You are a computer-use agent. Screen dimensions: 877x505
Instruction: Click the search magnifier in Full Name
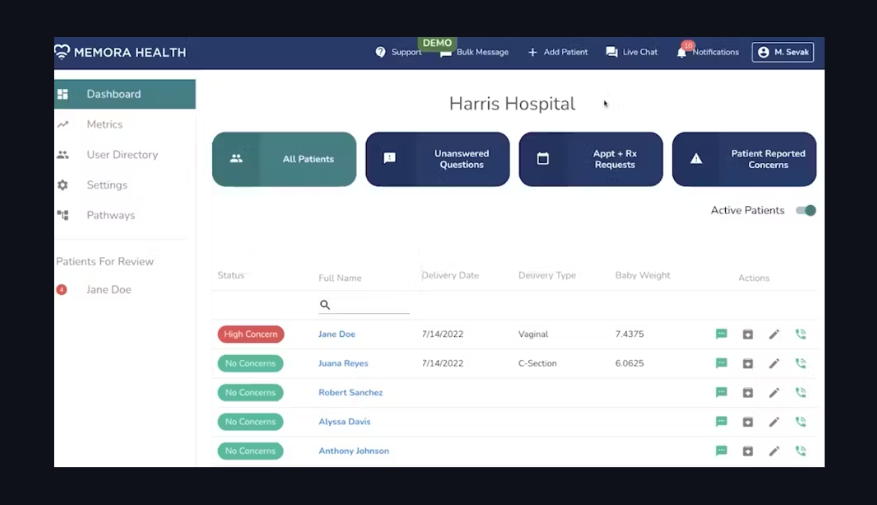pos(325,304)
